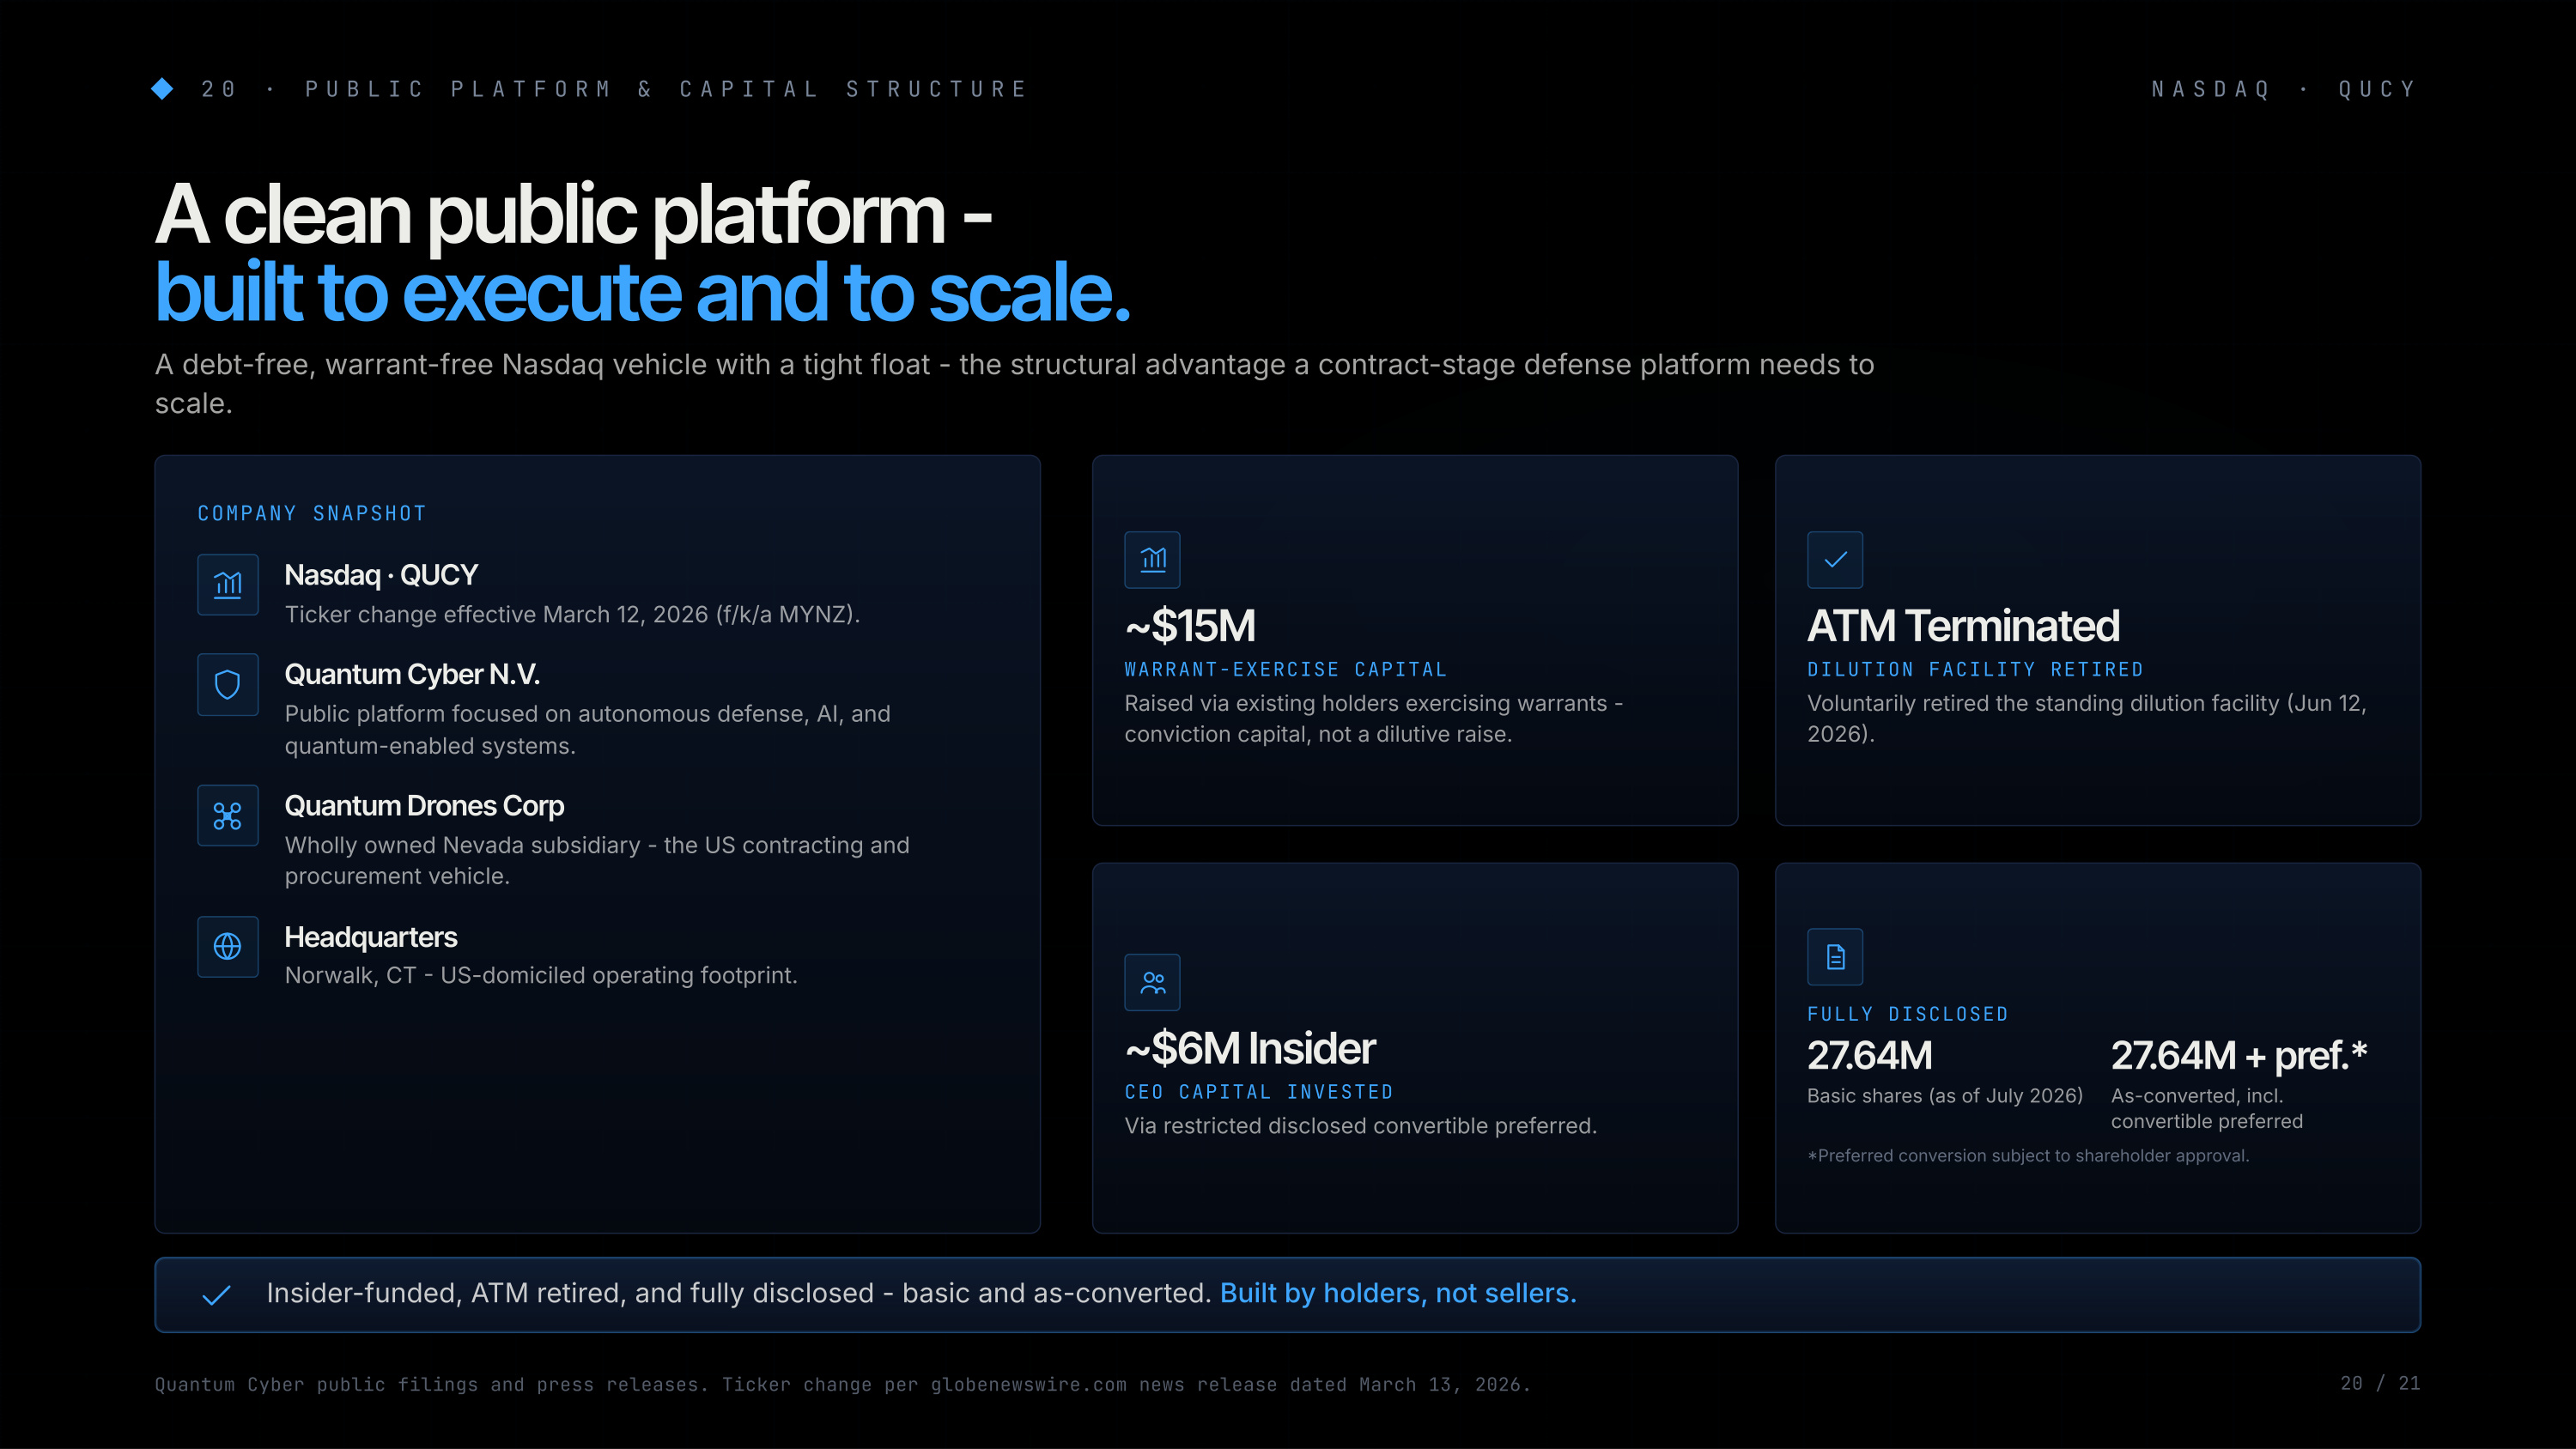2576x1449 pixels.
Task: Select the Nasdaq · QUCY heading
Action: tap(381, 575)
